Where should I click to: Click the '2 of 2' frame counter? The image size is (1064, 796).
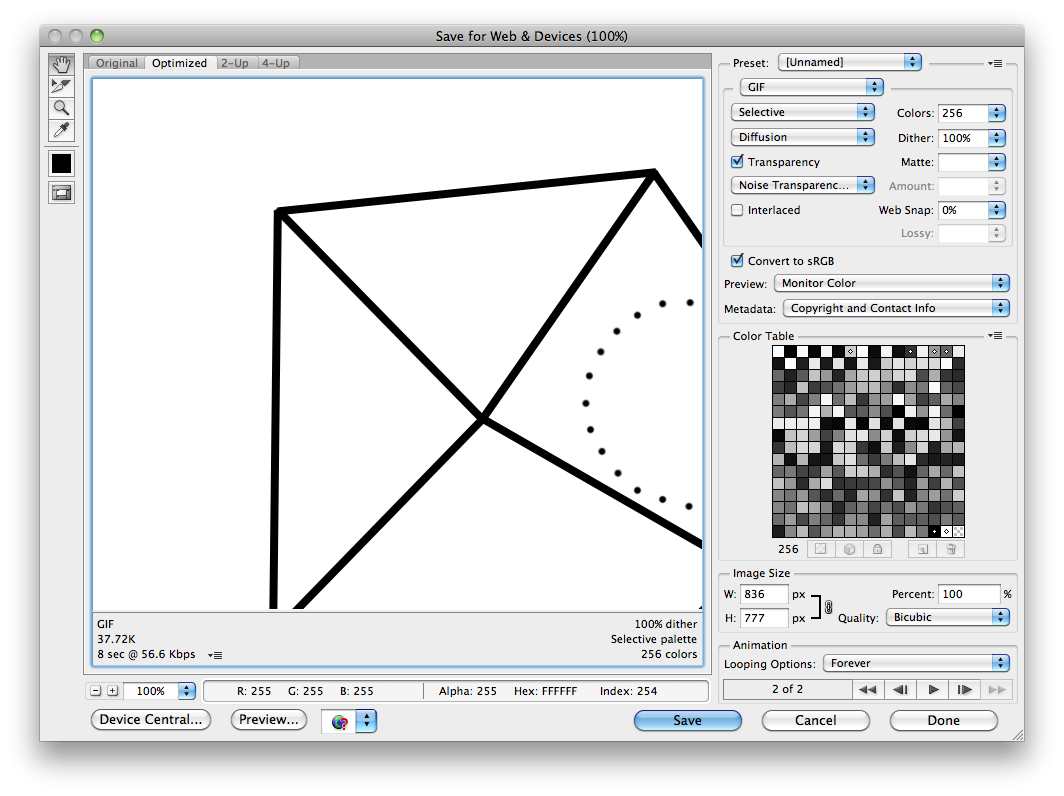pos(787,689)
